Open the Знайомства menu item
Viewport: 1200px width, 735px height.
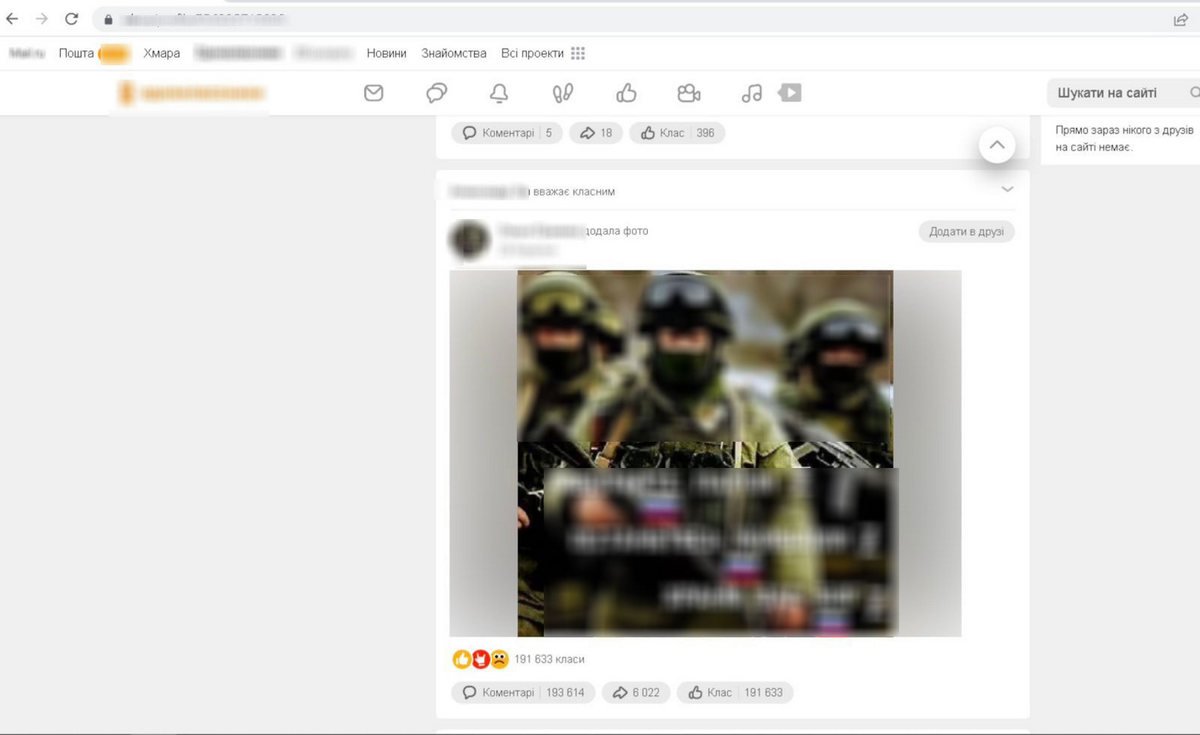[x=455, y=53]
